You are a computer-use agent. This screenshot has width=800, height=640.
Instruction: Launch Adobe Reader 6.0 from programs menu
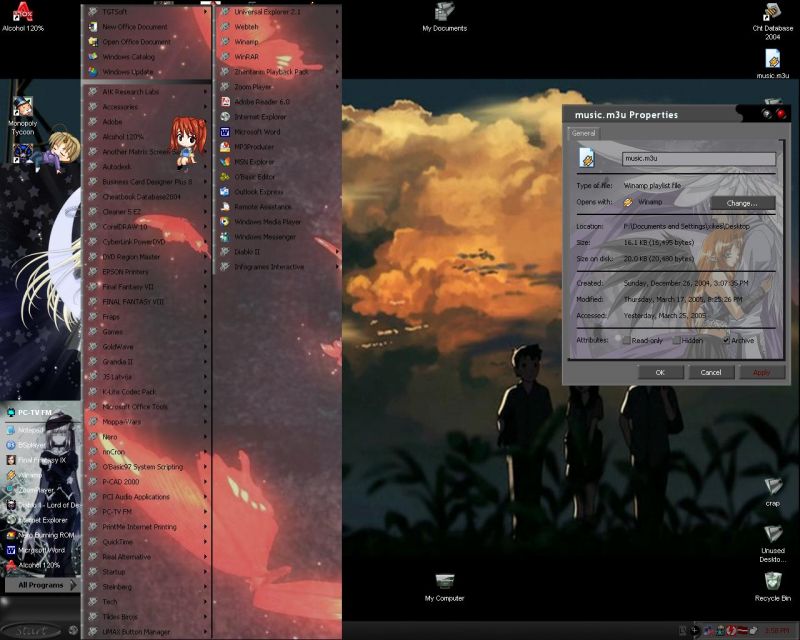(278, 102)
